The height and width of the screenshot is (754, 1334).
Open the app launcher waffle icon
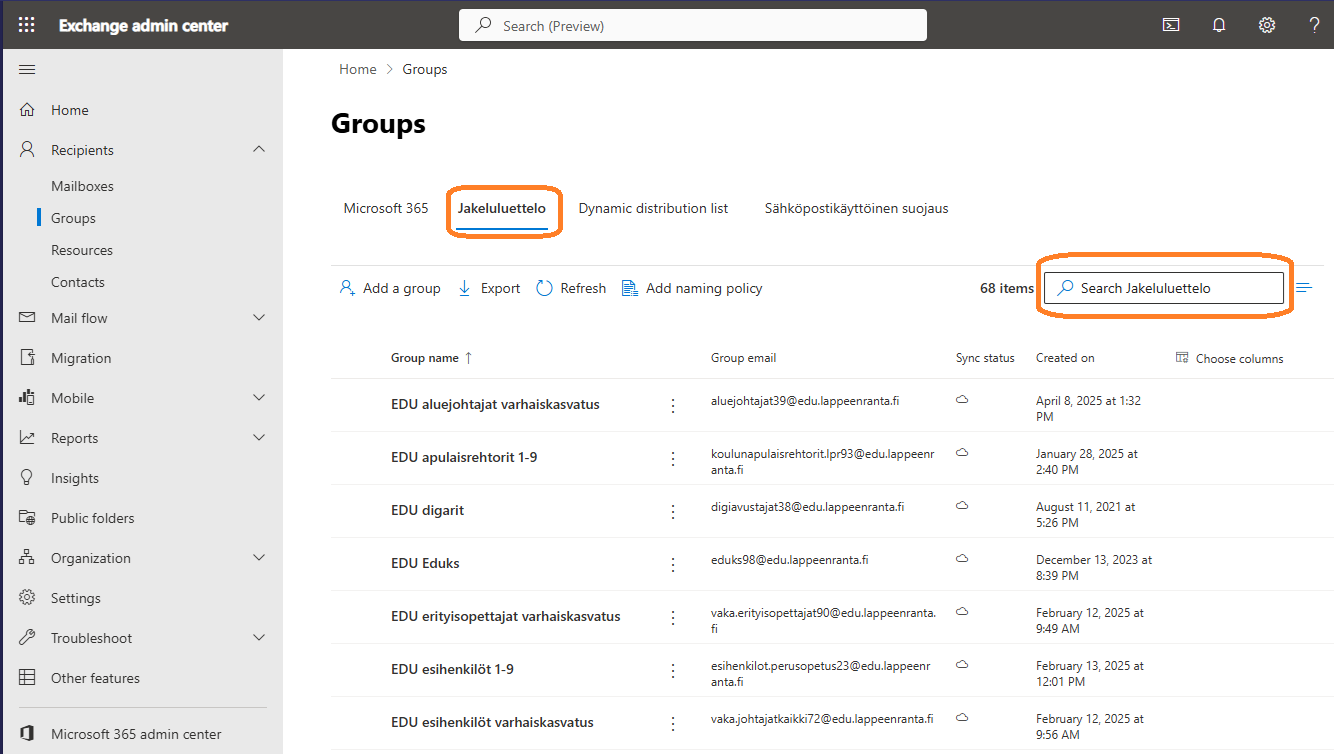tap(27, 25)
